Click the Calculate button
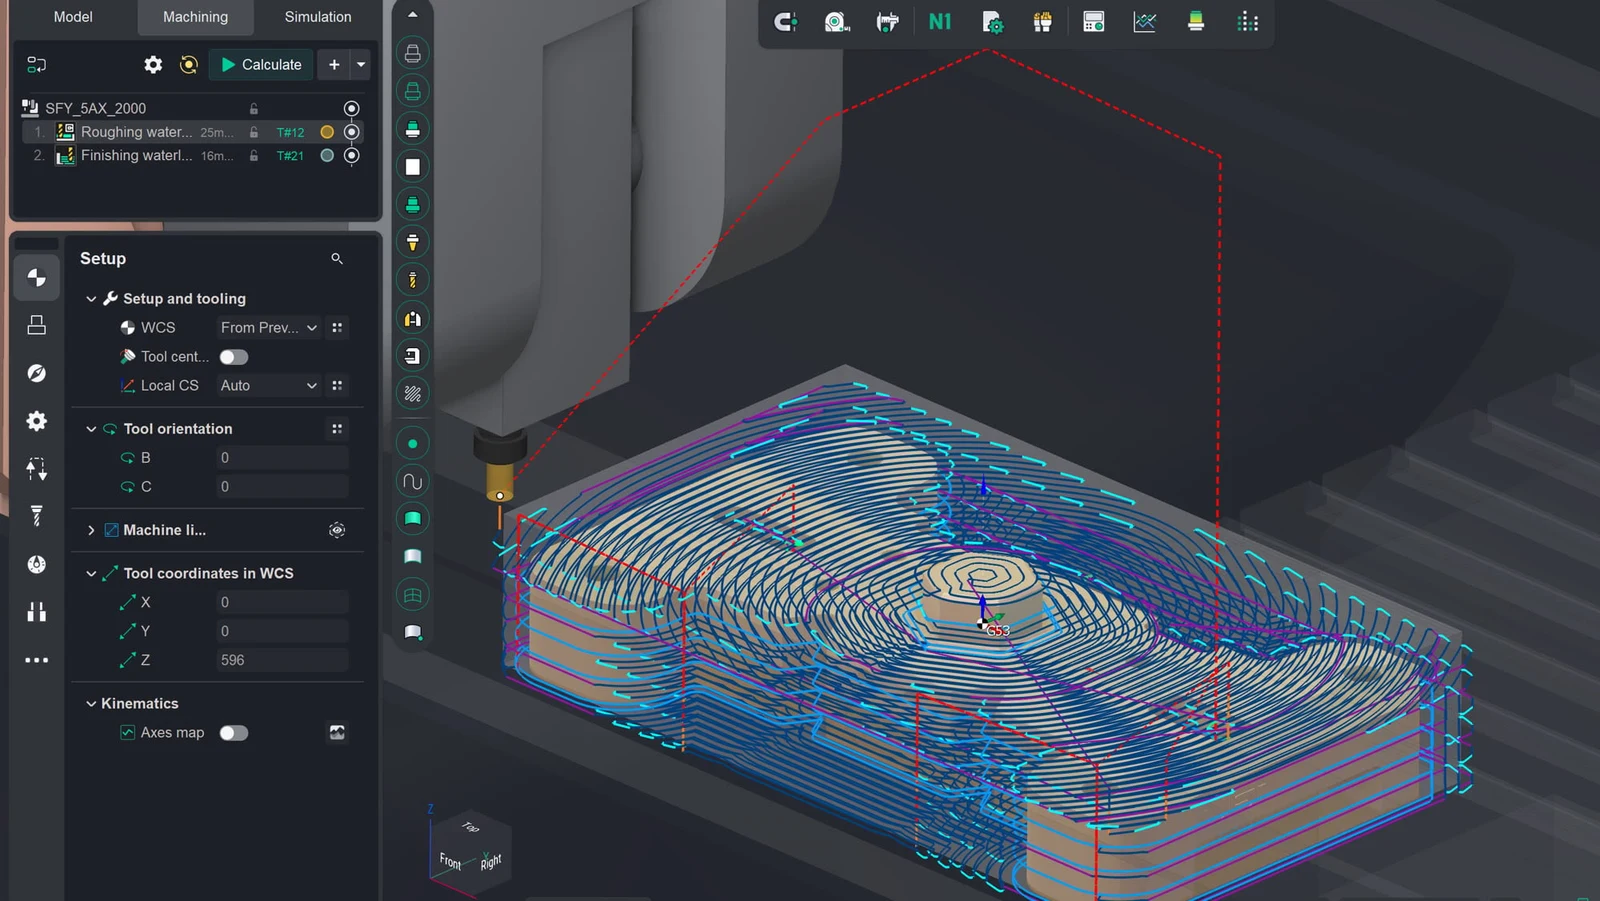Viewport: 1600px width, 901px height. (x=261, y=64)
